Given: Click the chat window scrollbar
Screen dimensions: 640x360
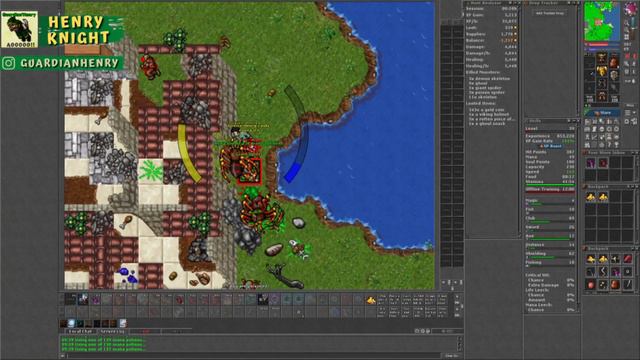Looking at the screenshot, I should (x=460, y=344).
